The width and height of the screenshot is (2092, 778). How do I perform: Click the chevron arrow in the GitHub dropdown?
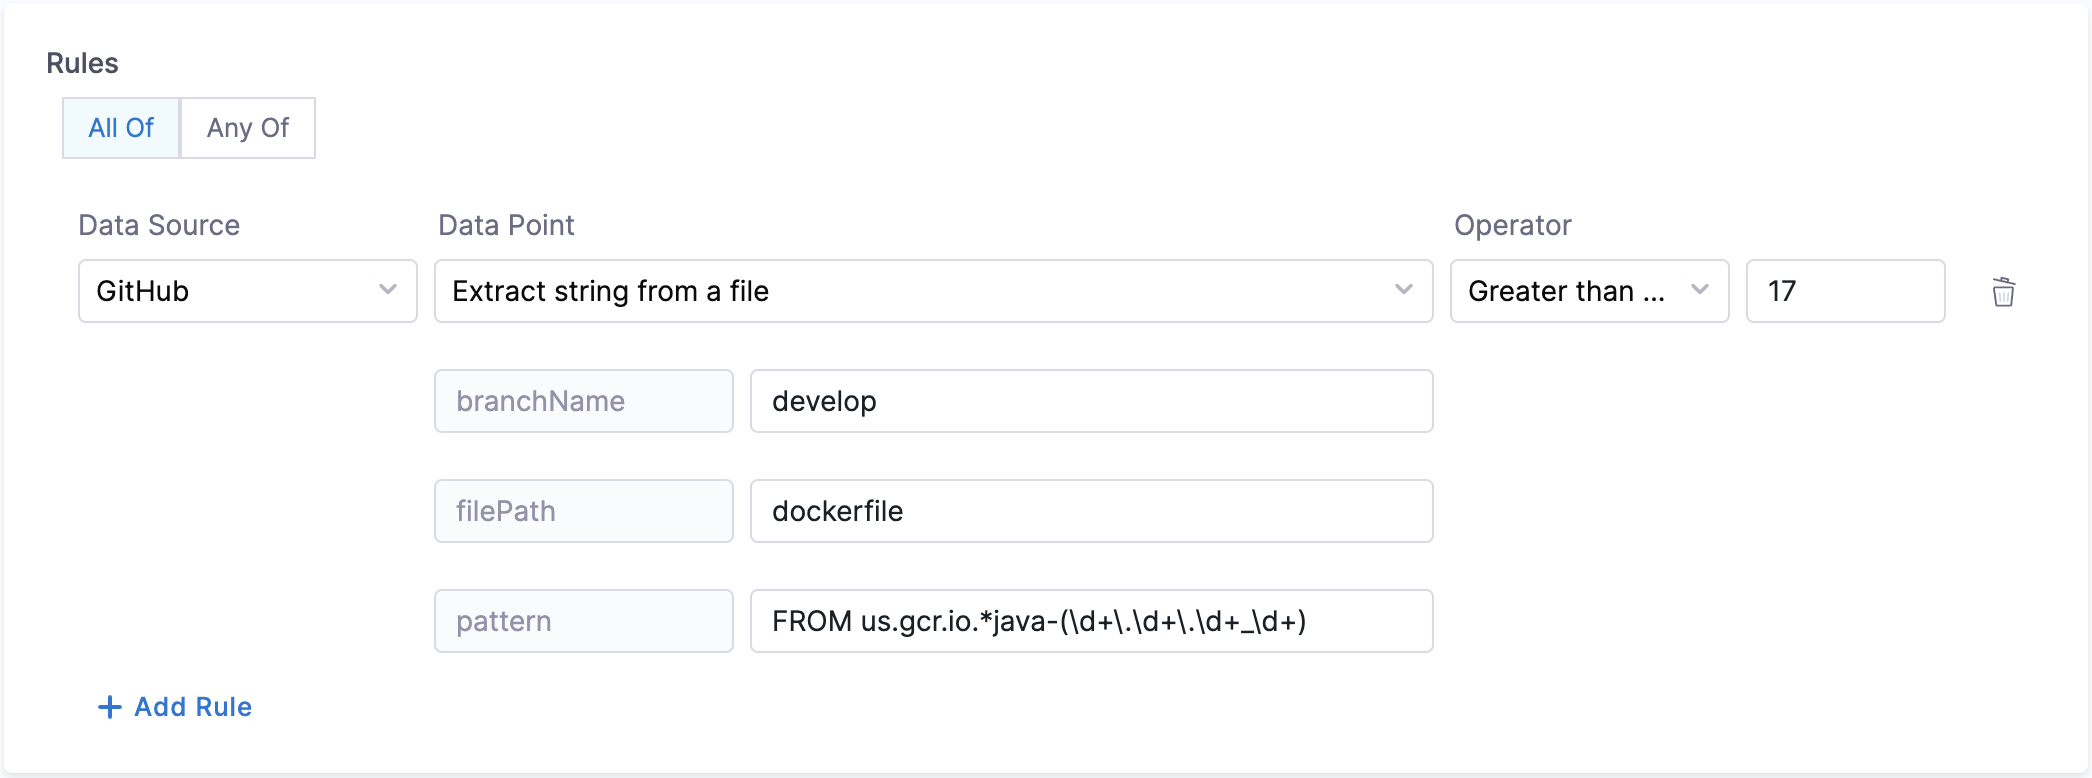point(388,290)
